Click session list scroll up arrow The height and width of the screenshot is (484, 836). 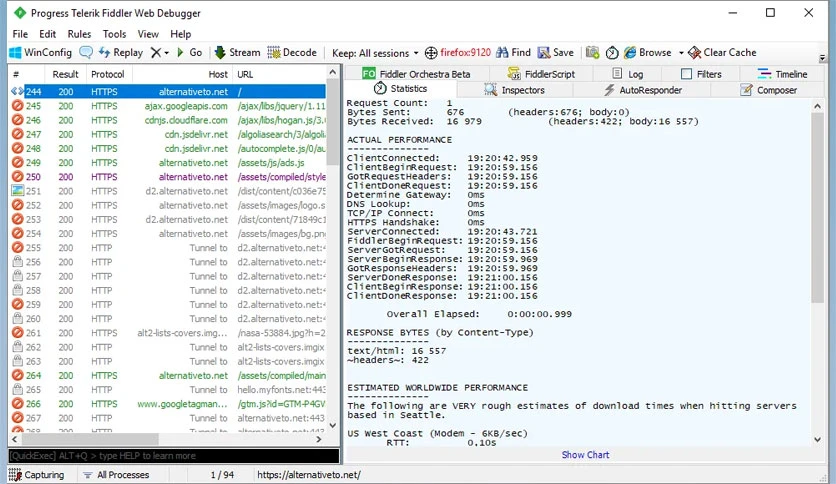tap(333, 72)
